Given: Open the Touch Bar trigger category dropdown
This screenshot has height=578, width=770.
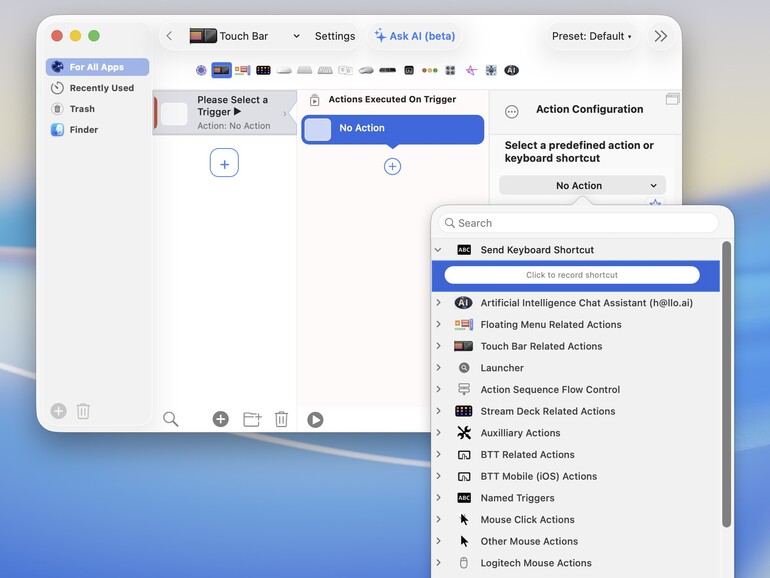Looking at the screenshot, I should click(x=244, y=36).
